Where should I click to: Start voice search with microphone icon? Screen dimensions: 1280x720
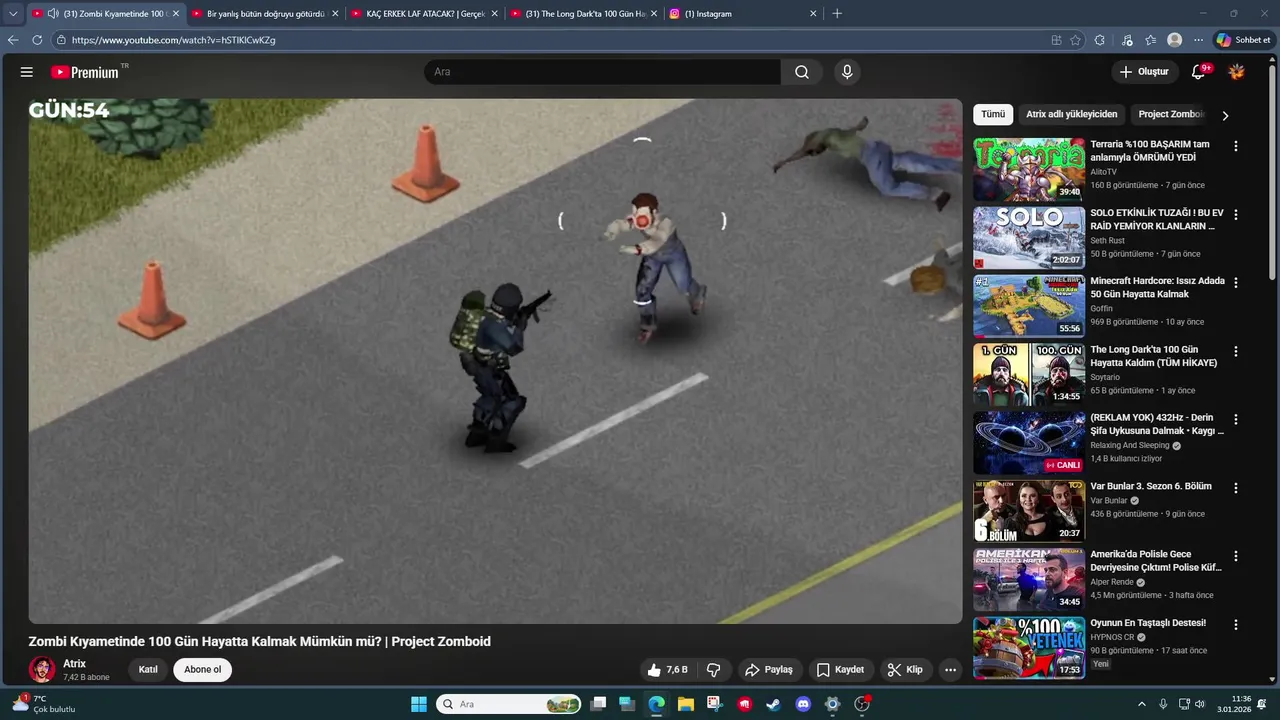(847, 72)
